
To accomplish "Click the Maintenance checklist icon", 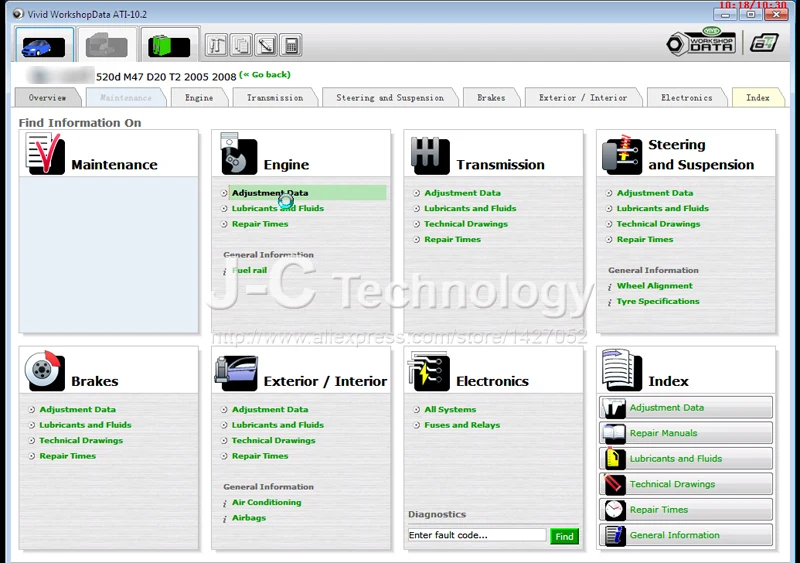I will pos(44,154).
